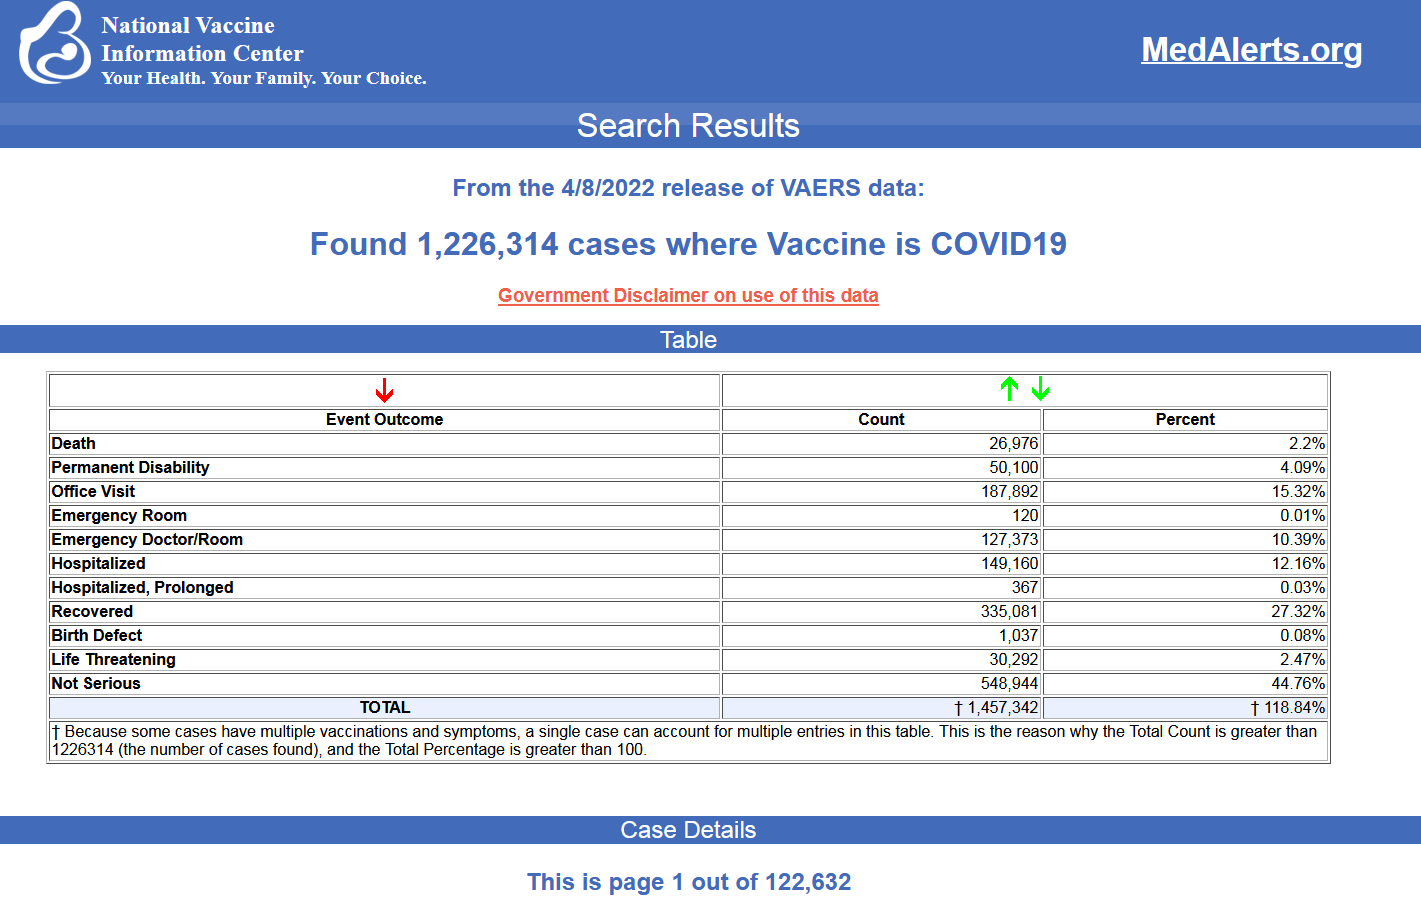Click the TOTAL row label
Image resolution: width=1421 pixels, height=897 pixels.
coord(384,707)
